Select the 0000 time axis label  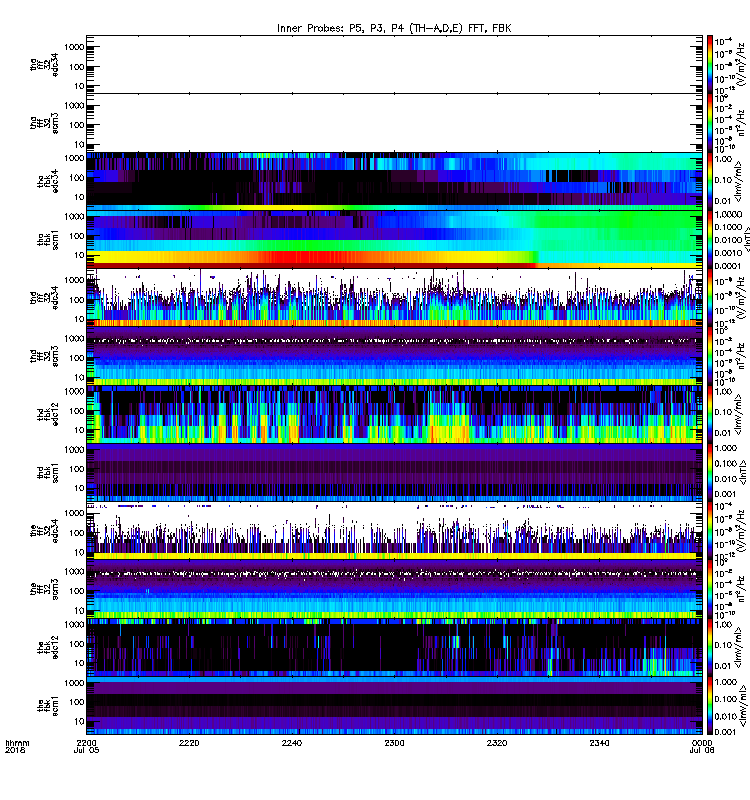pyautogui.click(x=702, y=743)
